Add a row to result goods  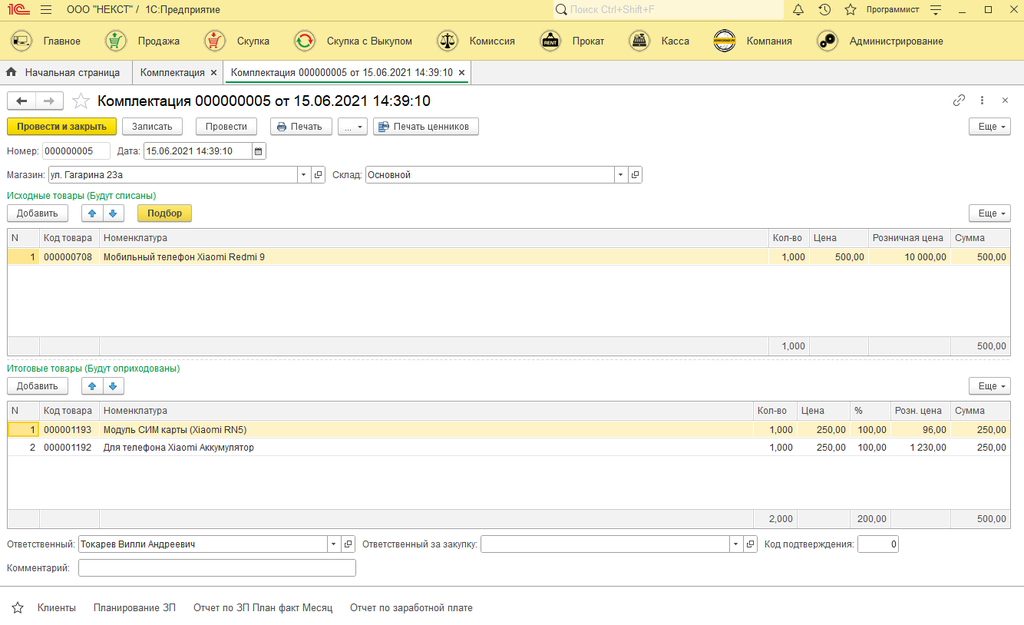[37, 386]
